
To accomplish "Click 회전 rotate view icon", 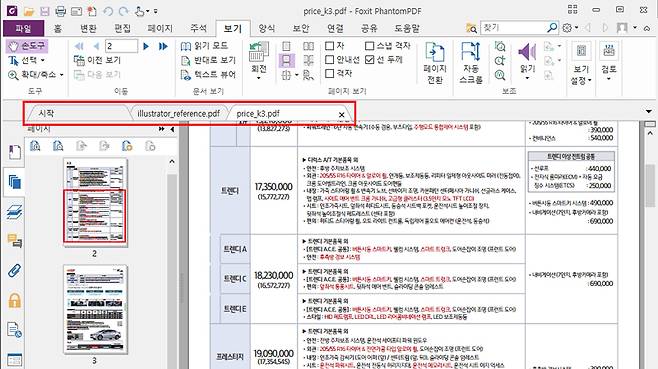I will pos(259,51).
